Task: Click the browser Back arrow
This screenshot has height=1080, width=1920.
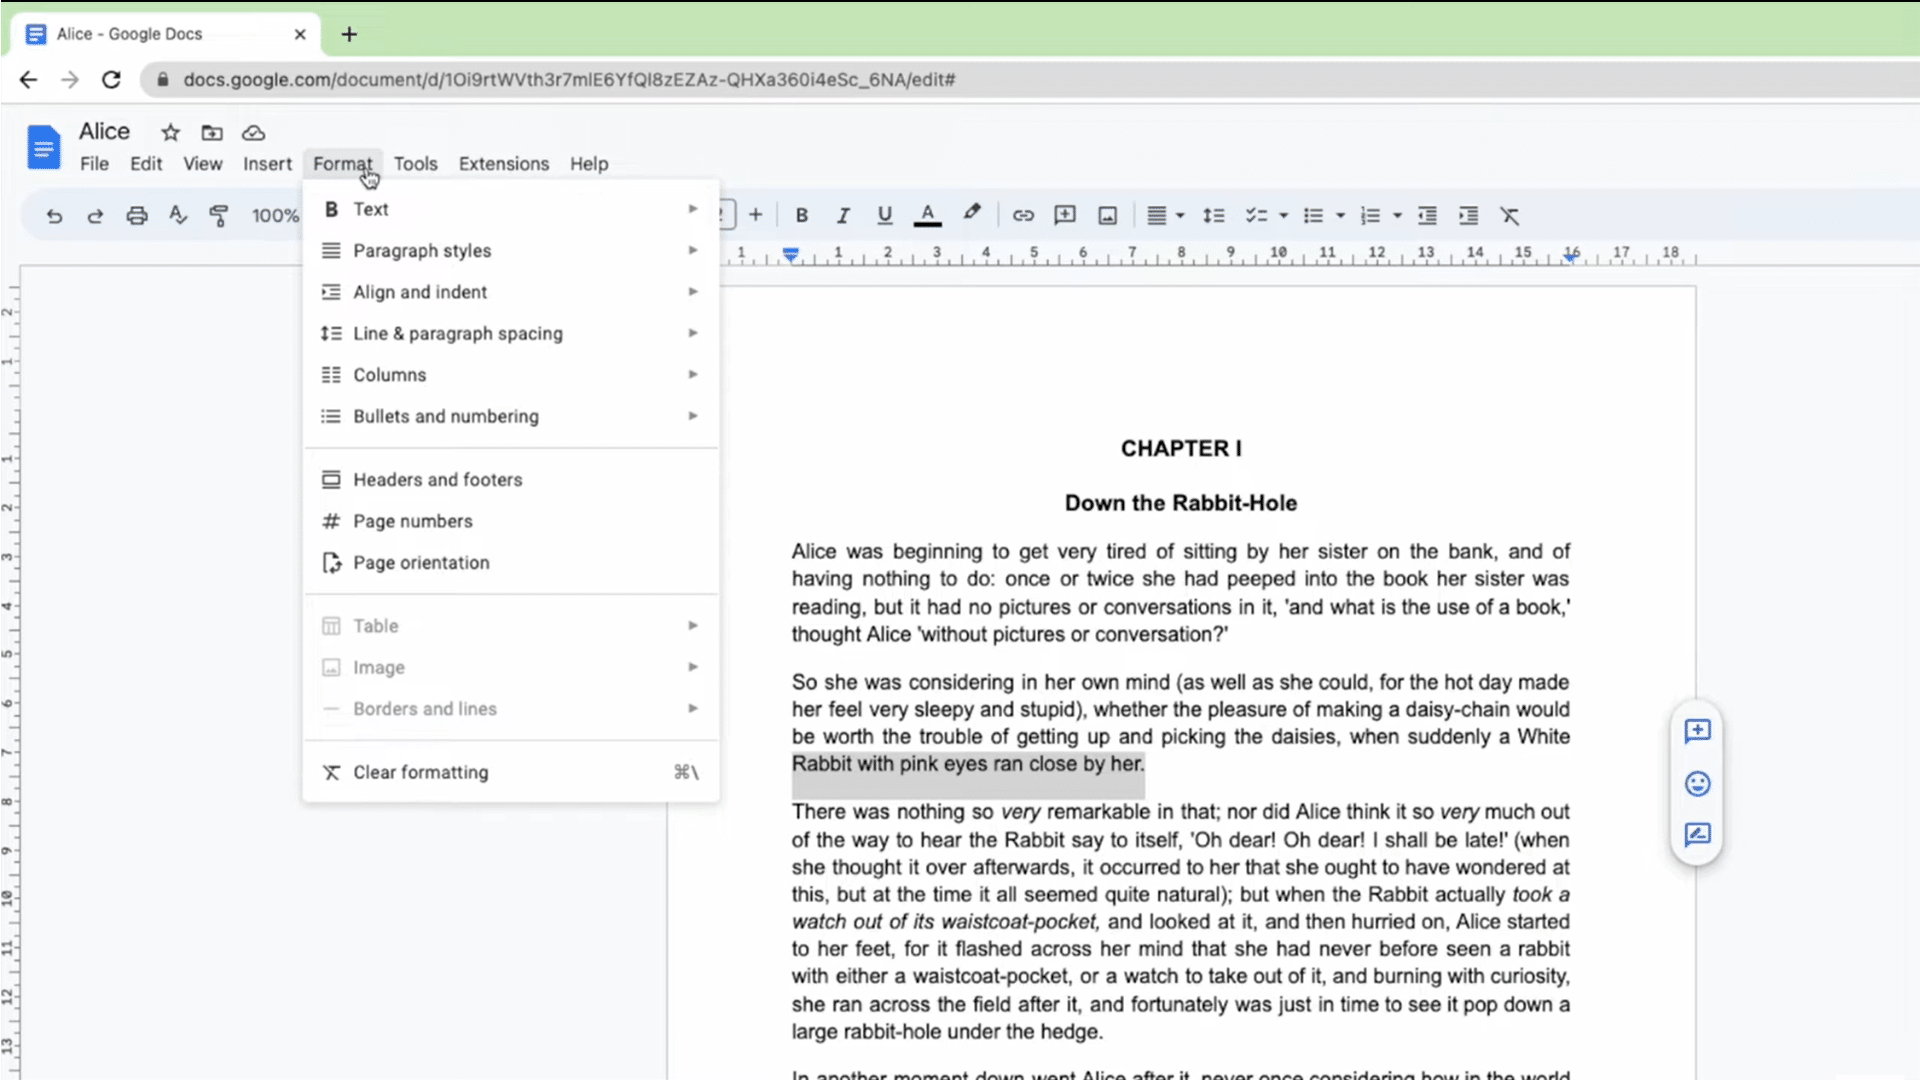Action: coord(28,79)
